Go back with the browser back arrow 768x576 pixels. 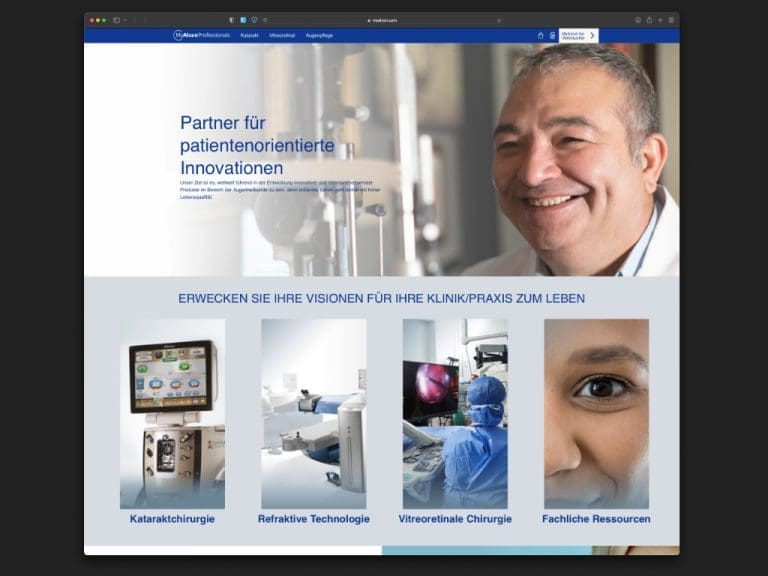pyautogui.click(x=135, y=20)
